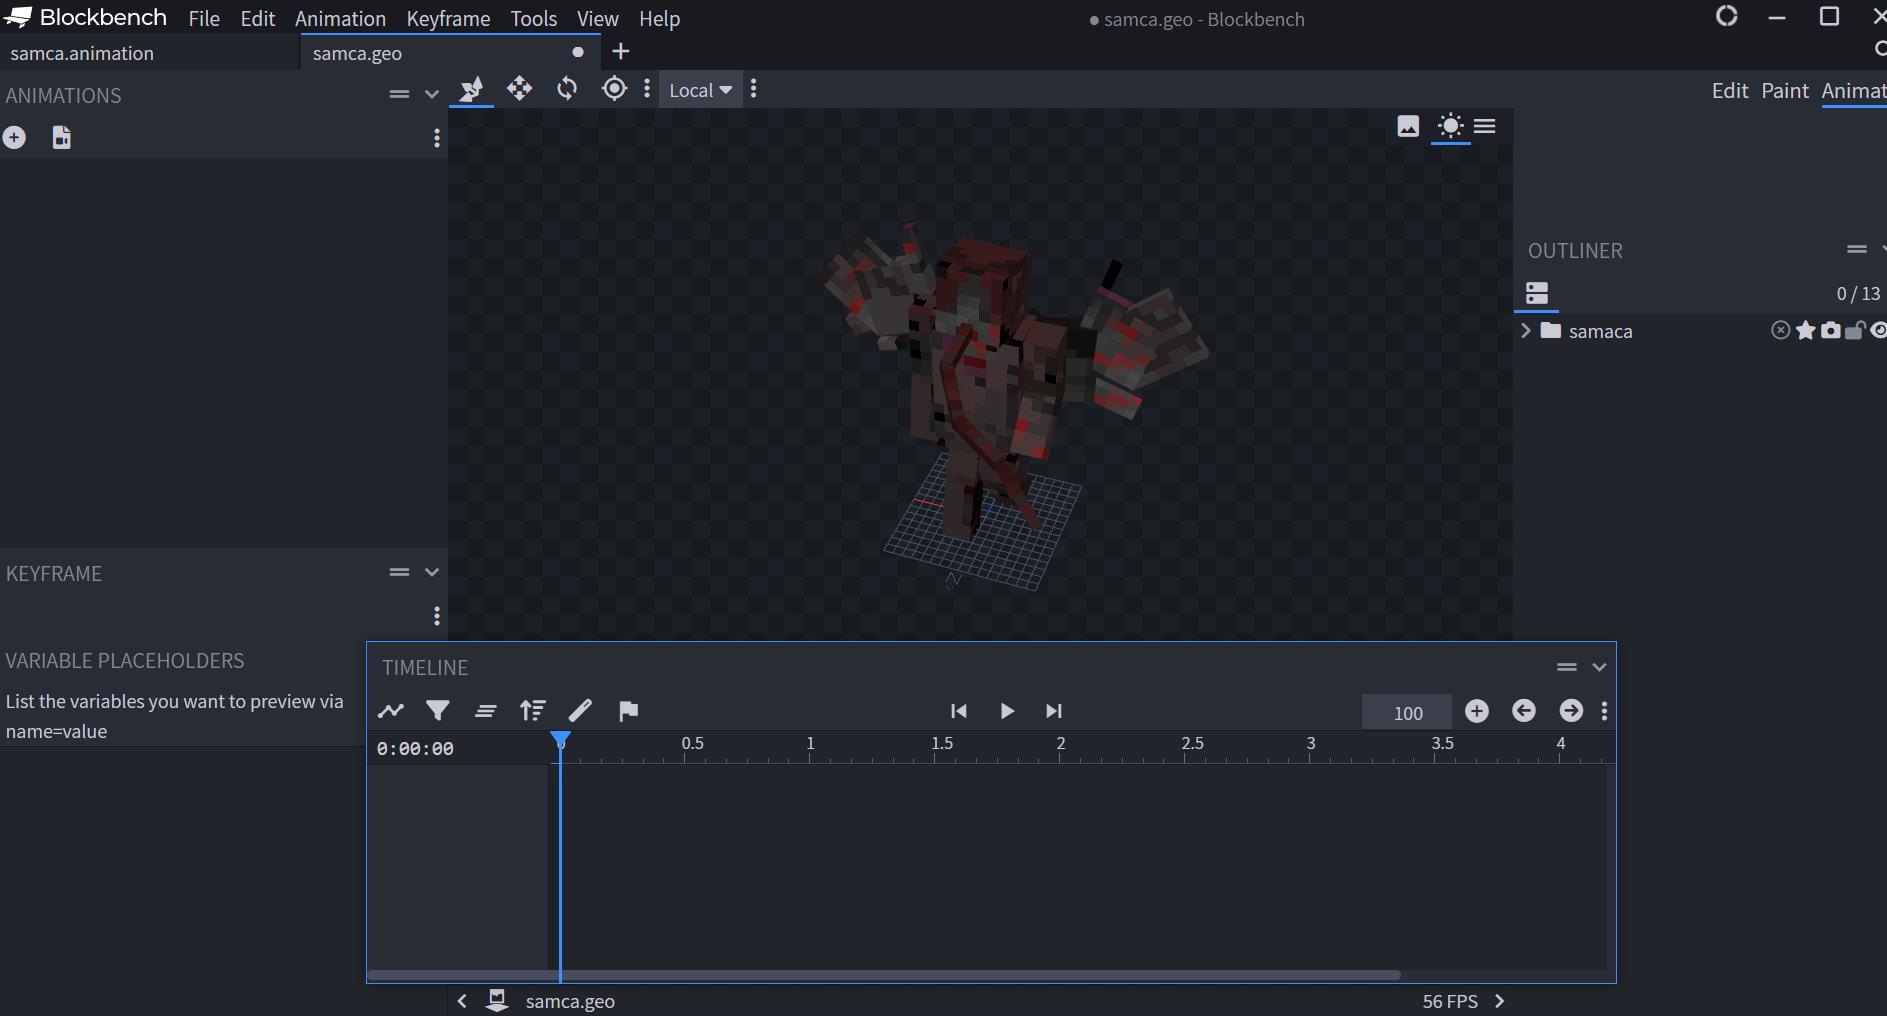
Task: Expand status bar right chevron next to FPS
Action: point(1499,1001)
